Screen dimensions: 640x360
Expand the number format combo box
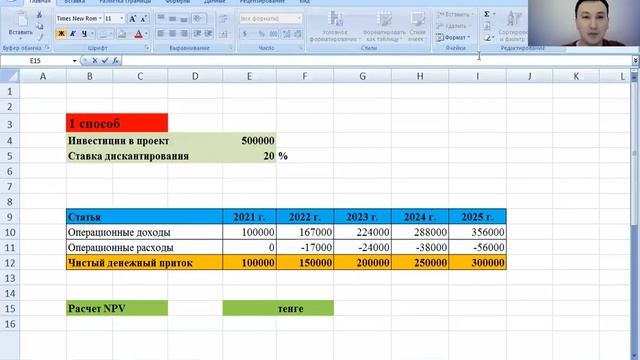pos(299,19)
